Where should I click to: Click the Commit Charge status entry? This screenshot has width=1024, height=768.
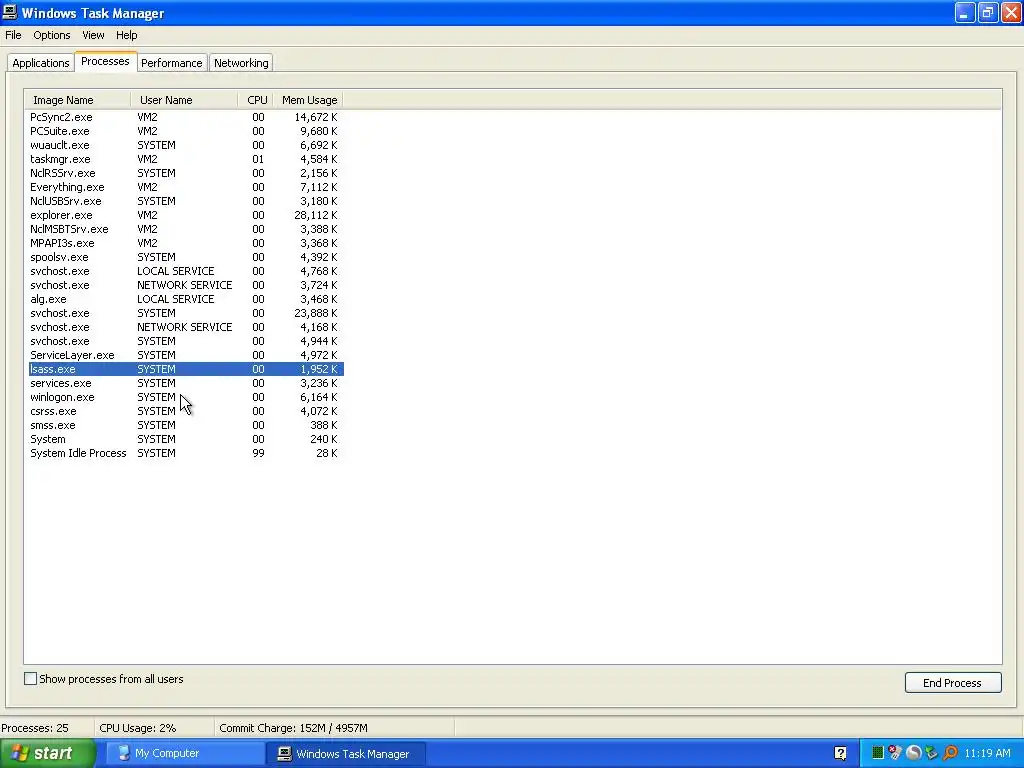tap(293, 728)
